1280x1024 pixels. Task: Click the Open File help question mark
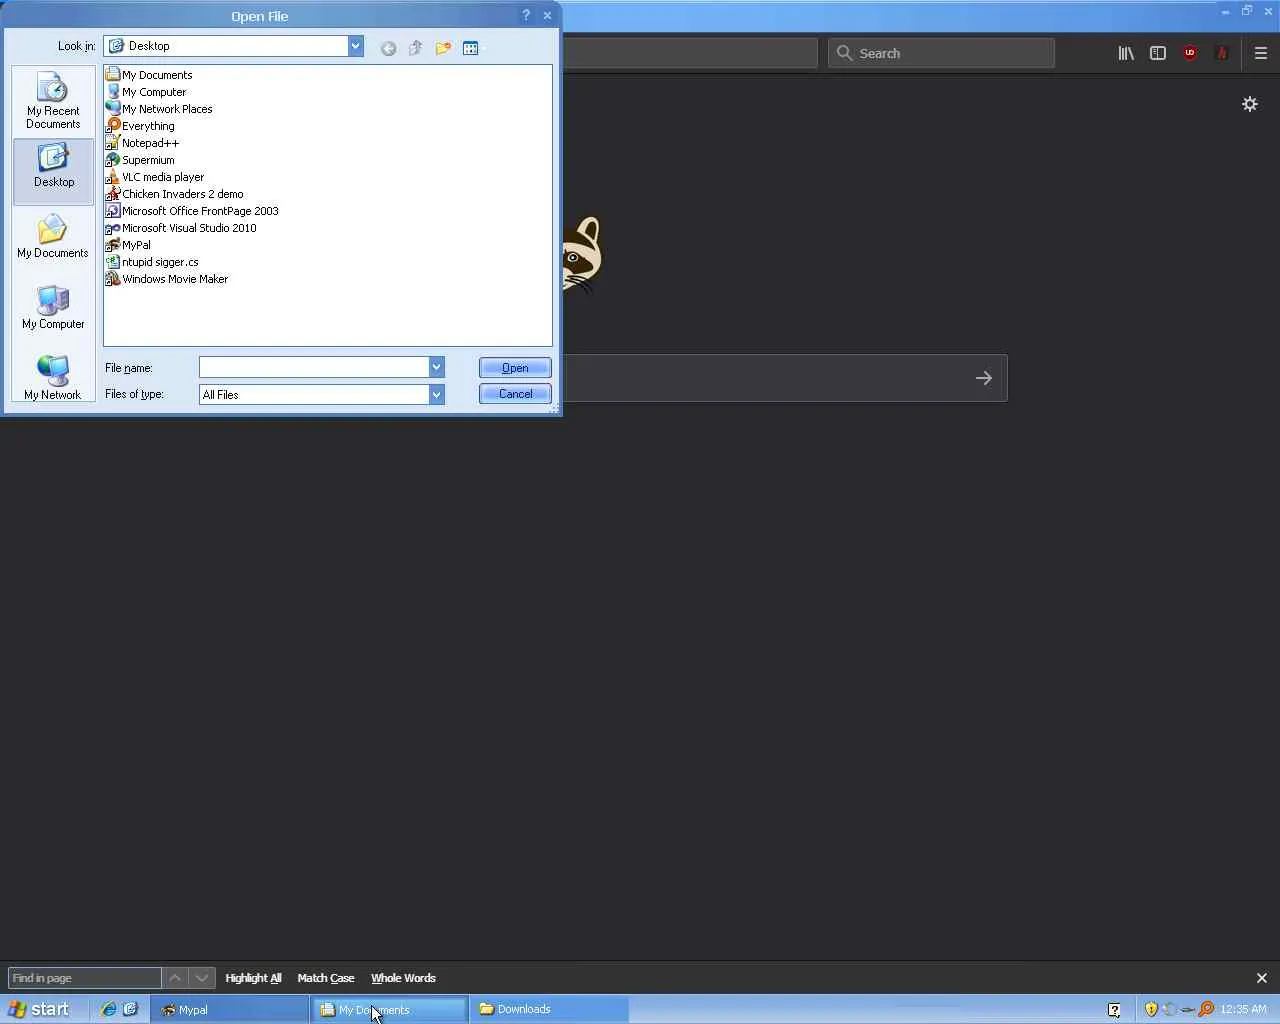click(x=526, y=15)
